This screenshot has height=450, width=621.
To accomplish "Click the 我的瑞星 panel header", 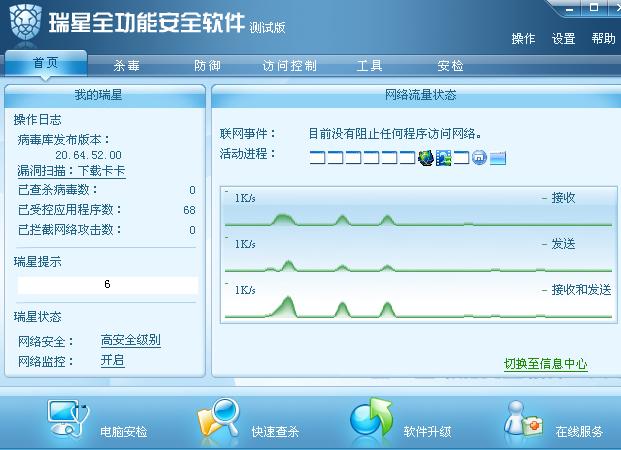I will click(105, 95).
